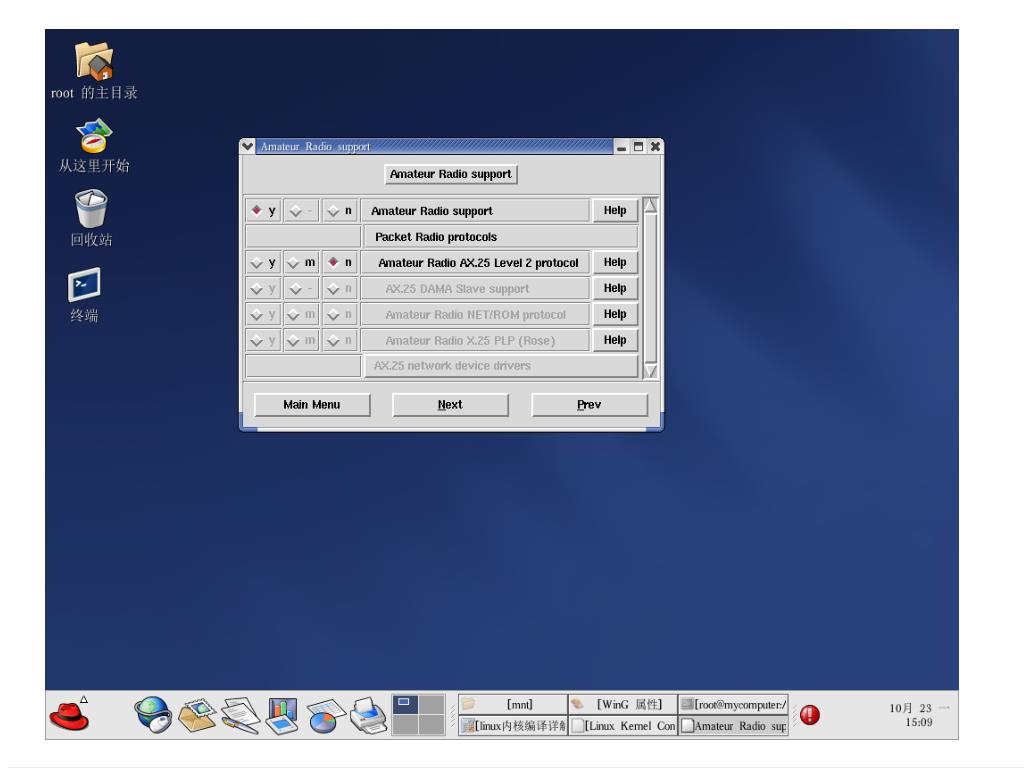Viewport: 1024px width, 768px height.
Task: Select 'y' for Amateur Radio NET/ROM protocol
Action: [x=264, y=314]
